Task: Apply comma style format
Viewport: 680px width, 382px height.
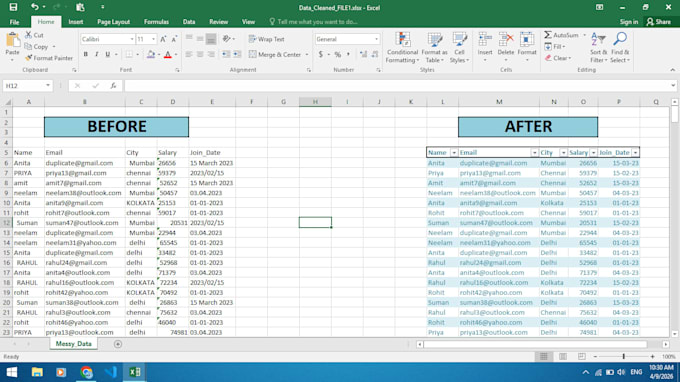Action: point(348,55)
